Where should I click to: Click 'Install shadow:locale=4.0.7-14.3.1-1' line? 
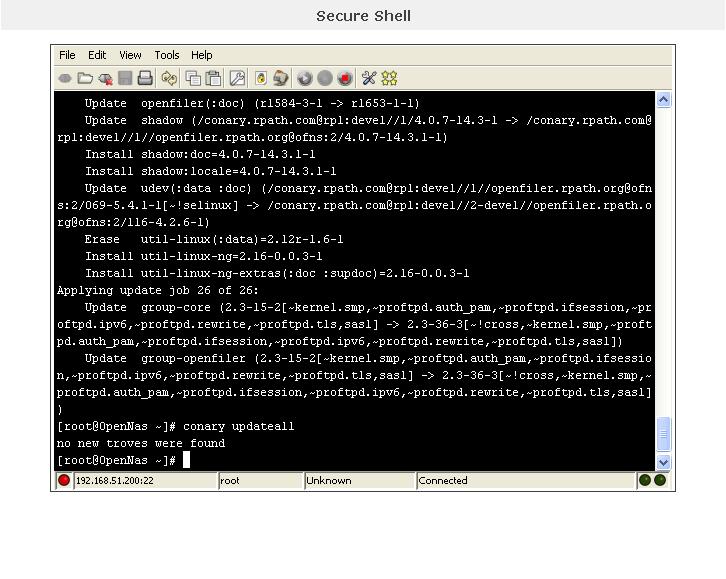click(x=211, y=171)
